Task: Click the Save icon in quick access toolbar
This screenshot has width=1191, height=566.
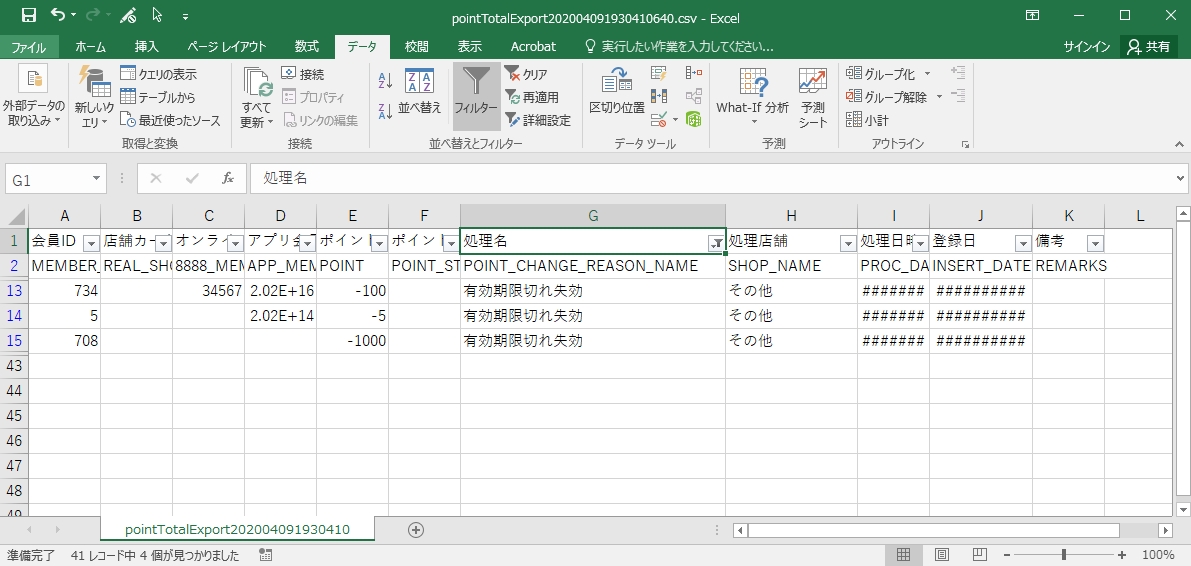Action: point(28,15)
